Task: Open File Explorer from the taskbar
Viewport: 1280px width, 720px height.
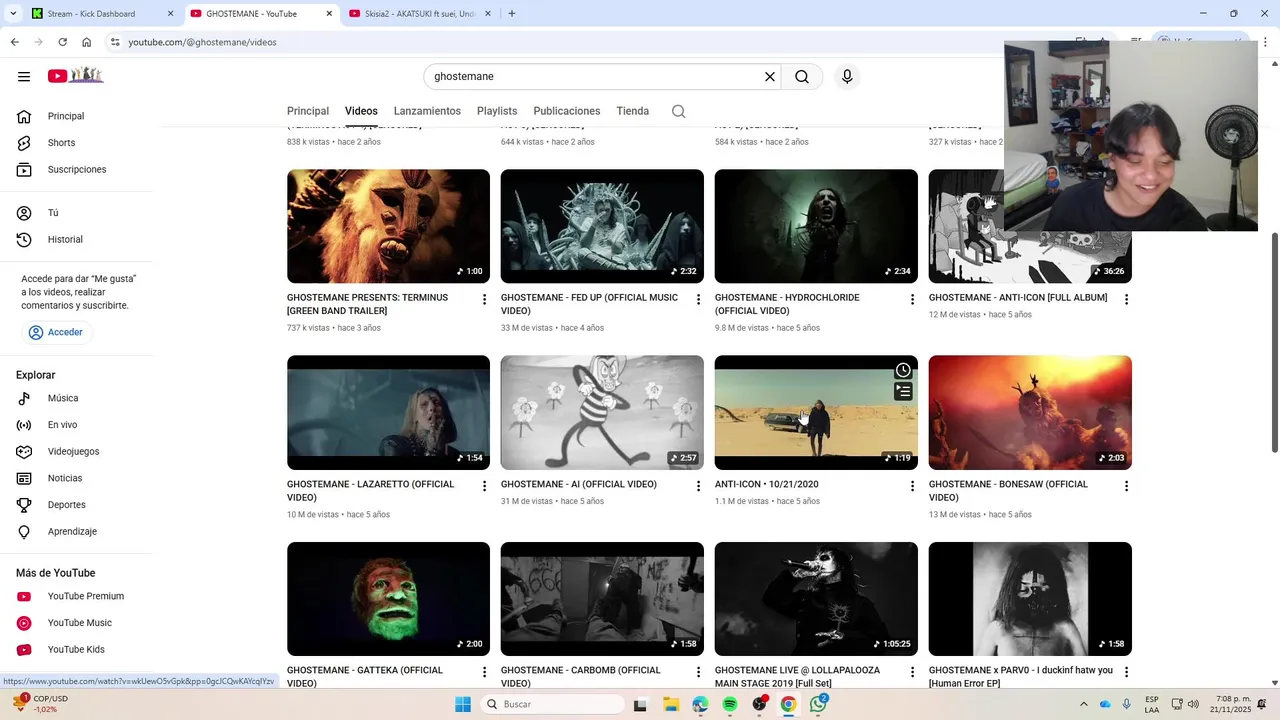Action: pos(671,704)
